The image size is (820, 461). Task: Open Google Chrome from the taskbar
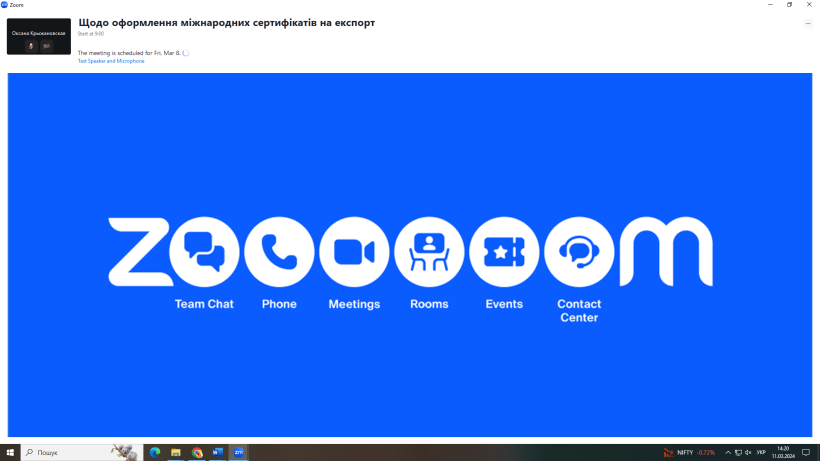197,453
